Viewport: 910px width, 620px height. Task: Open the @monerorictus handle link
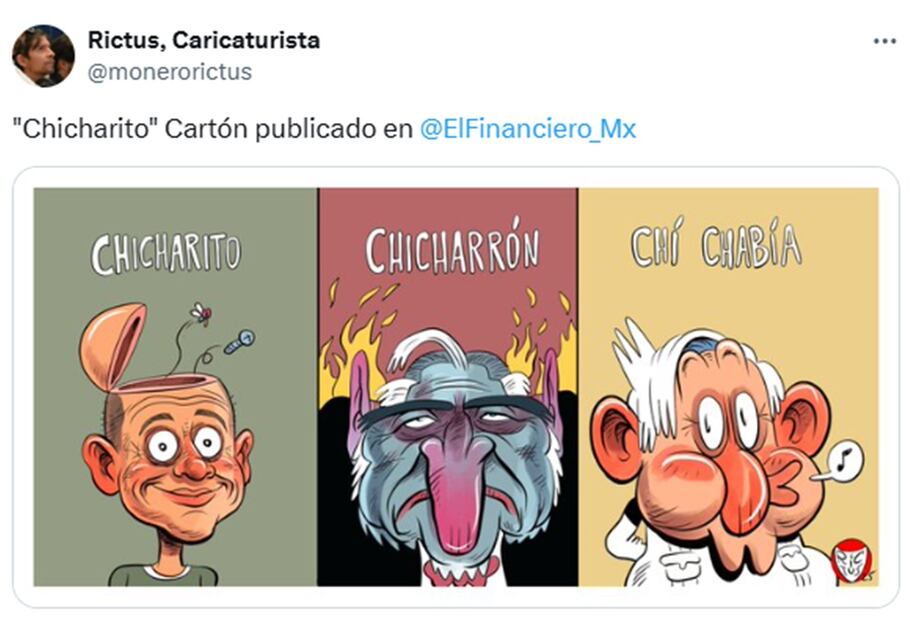point(169,72)
